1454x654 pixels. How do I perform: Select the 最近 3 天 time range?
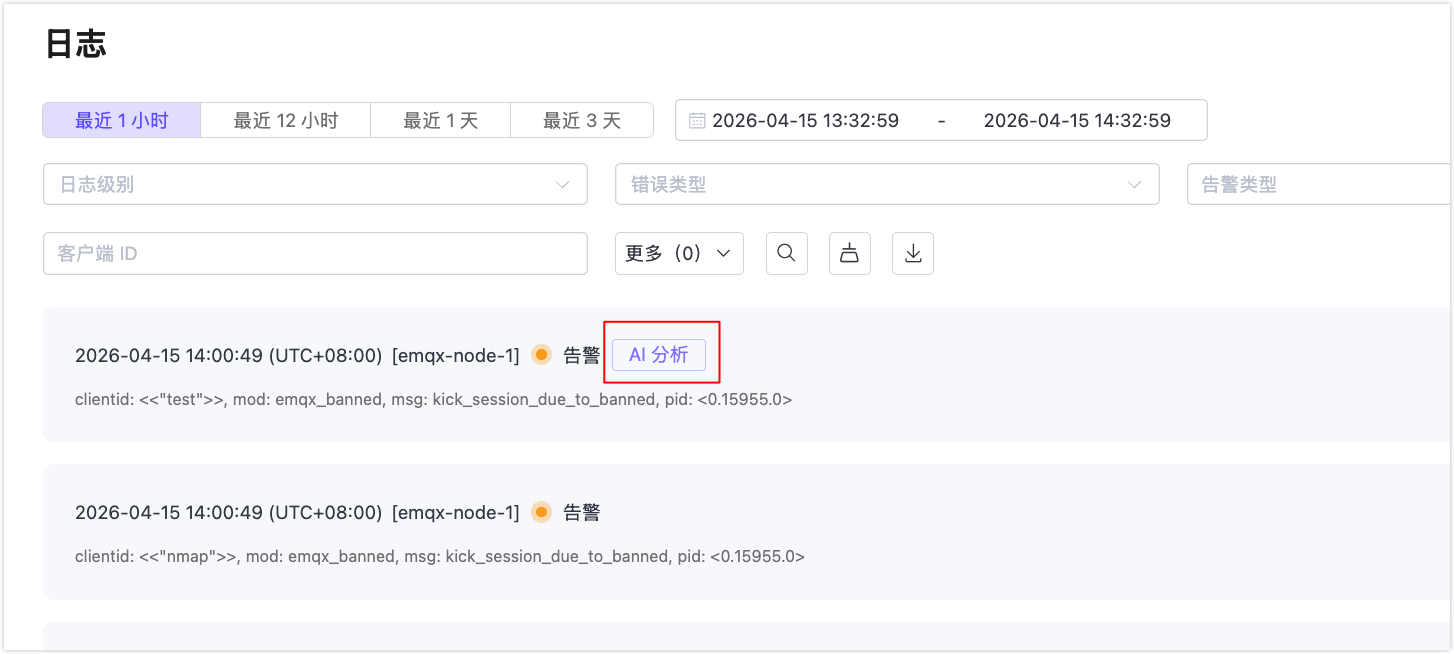(582, 119)
